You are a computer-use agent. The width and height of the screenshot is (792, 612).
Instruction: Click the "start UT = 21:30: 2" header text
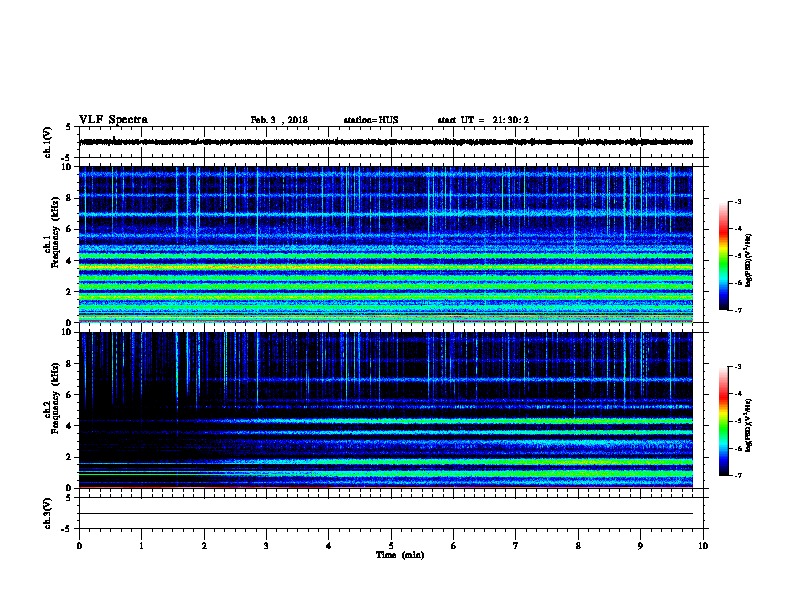483,120
